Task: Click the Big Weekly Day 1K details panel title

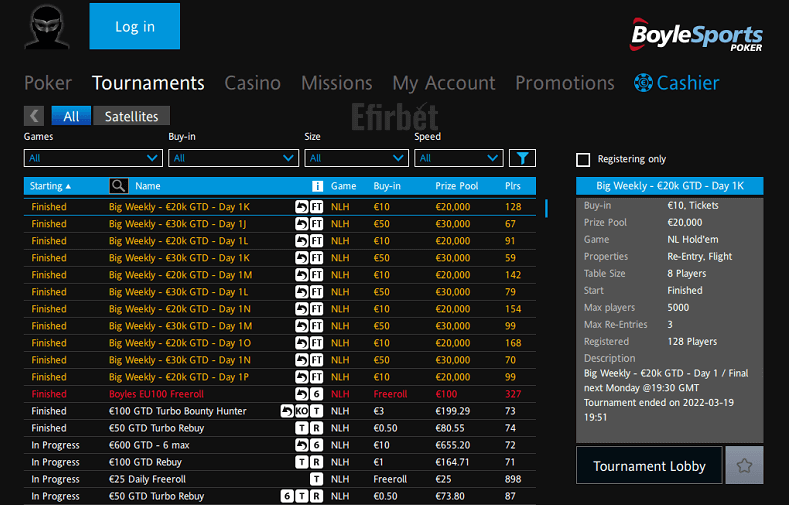Action: pos(670,186)
